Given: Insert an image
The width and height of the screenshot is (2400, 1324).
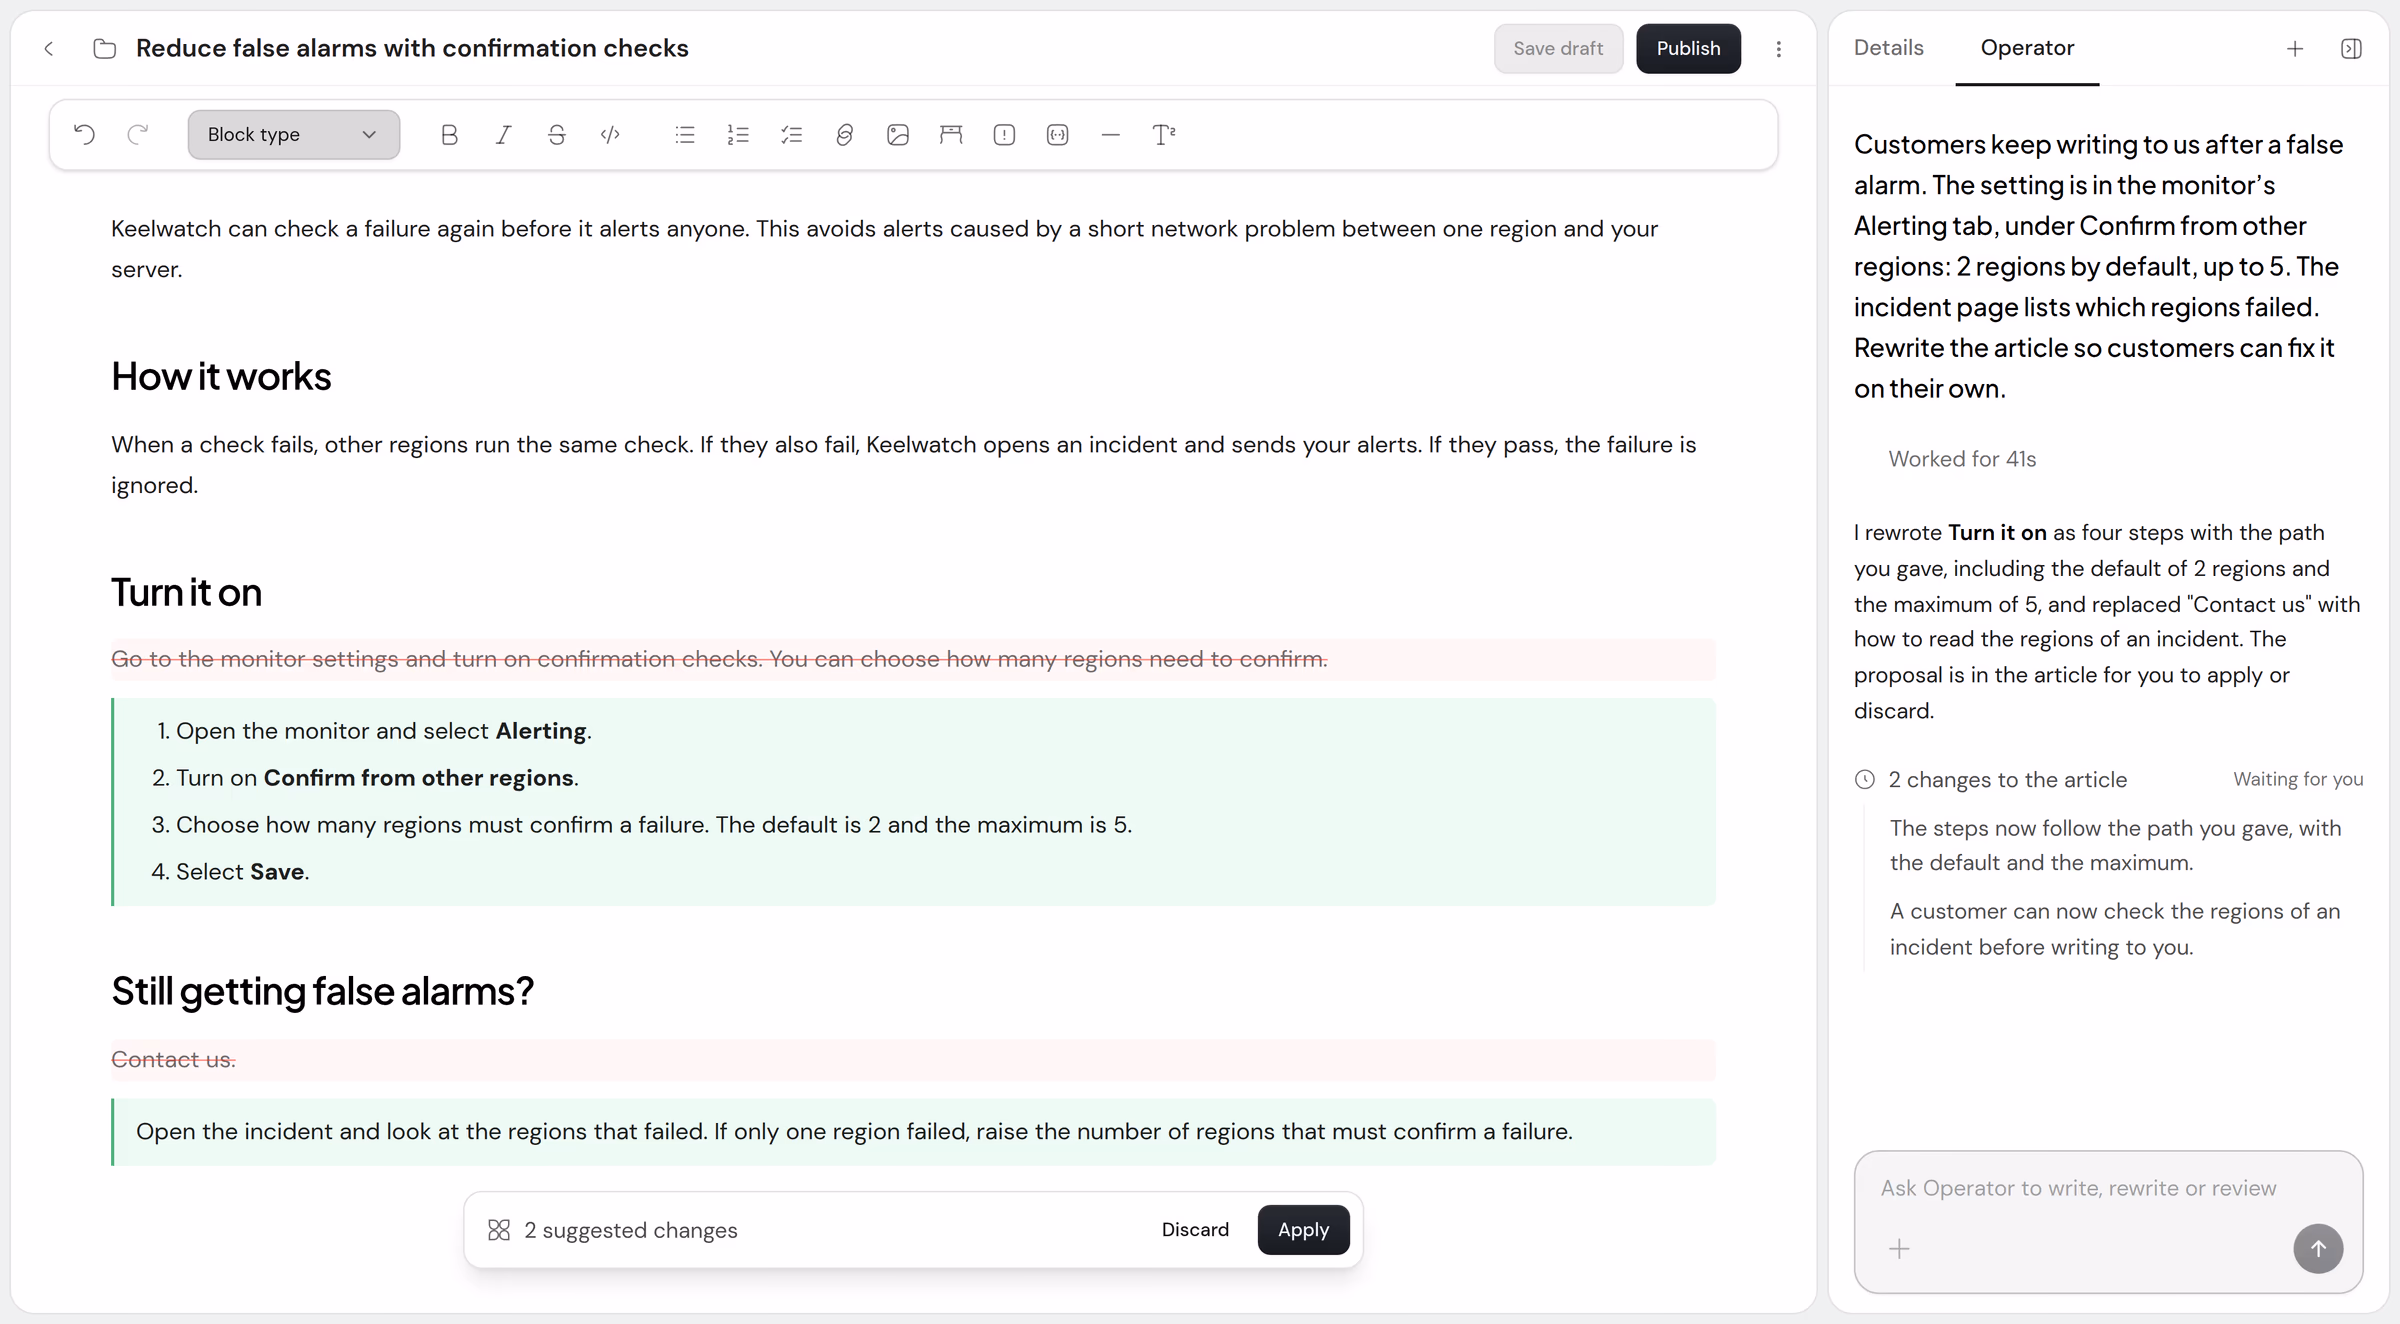Looking at the screenshot, I should tap(898, 135).
